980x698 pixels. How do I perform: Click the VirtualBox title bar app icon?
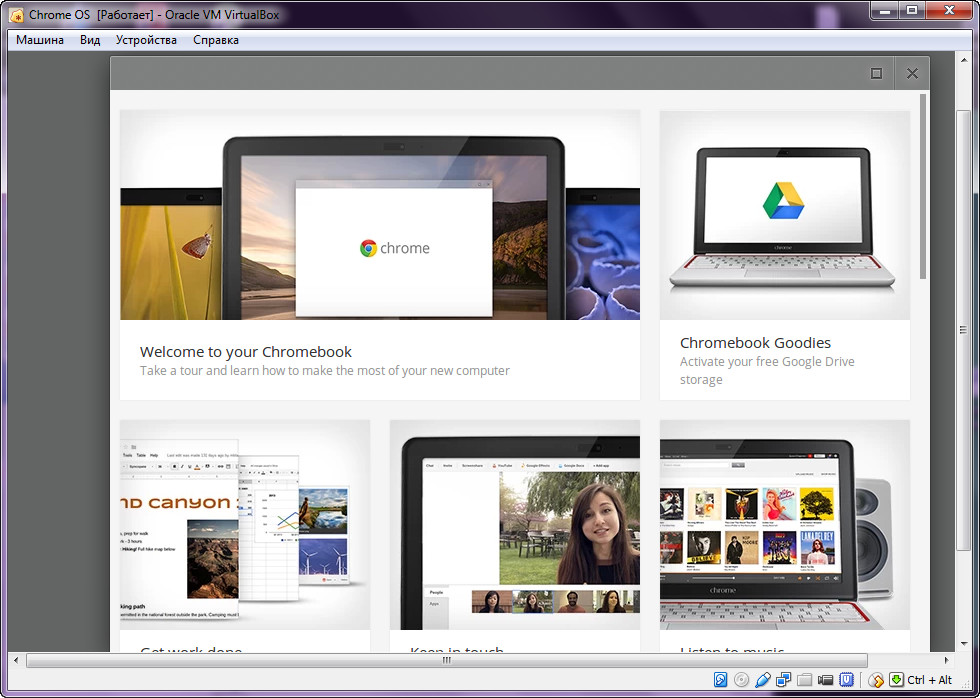click(x=16, y=14)
